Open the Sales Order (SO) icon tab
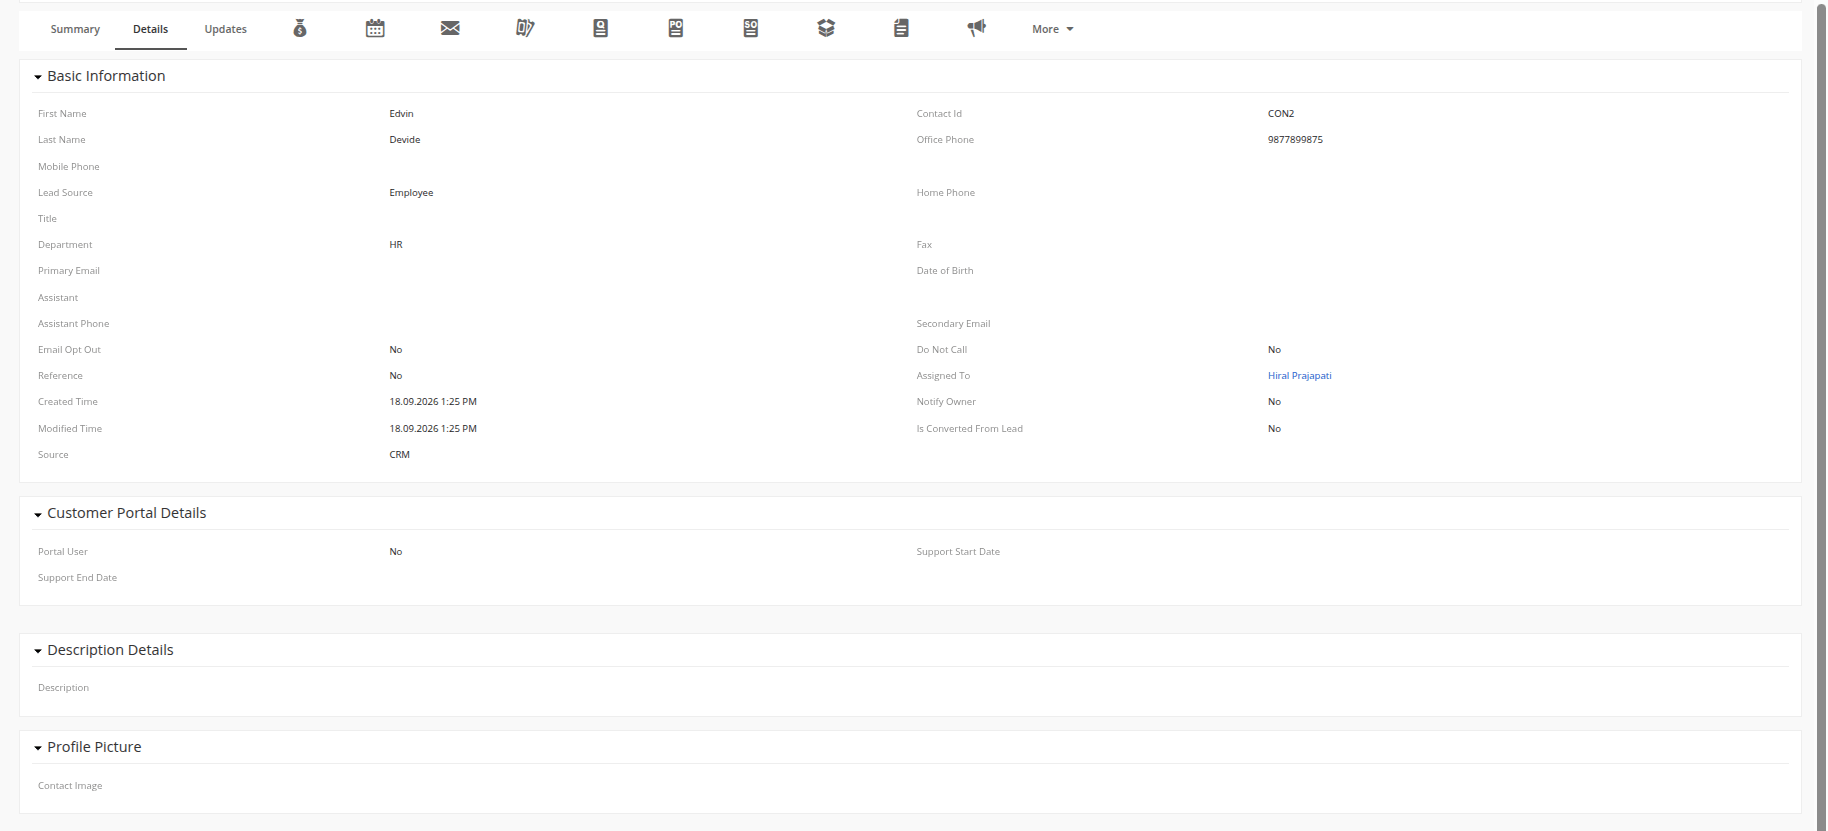Viewport: 1828px width, 831px height. coord(751,29)
